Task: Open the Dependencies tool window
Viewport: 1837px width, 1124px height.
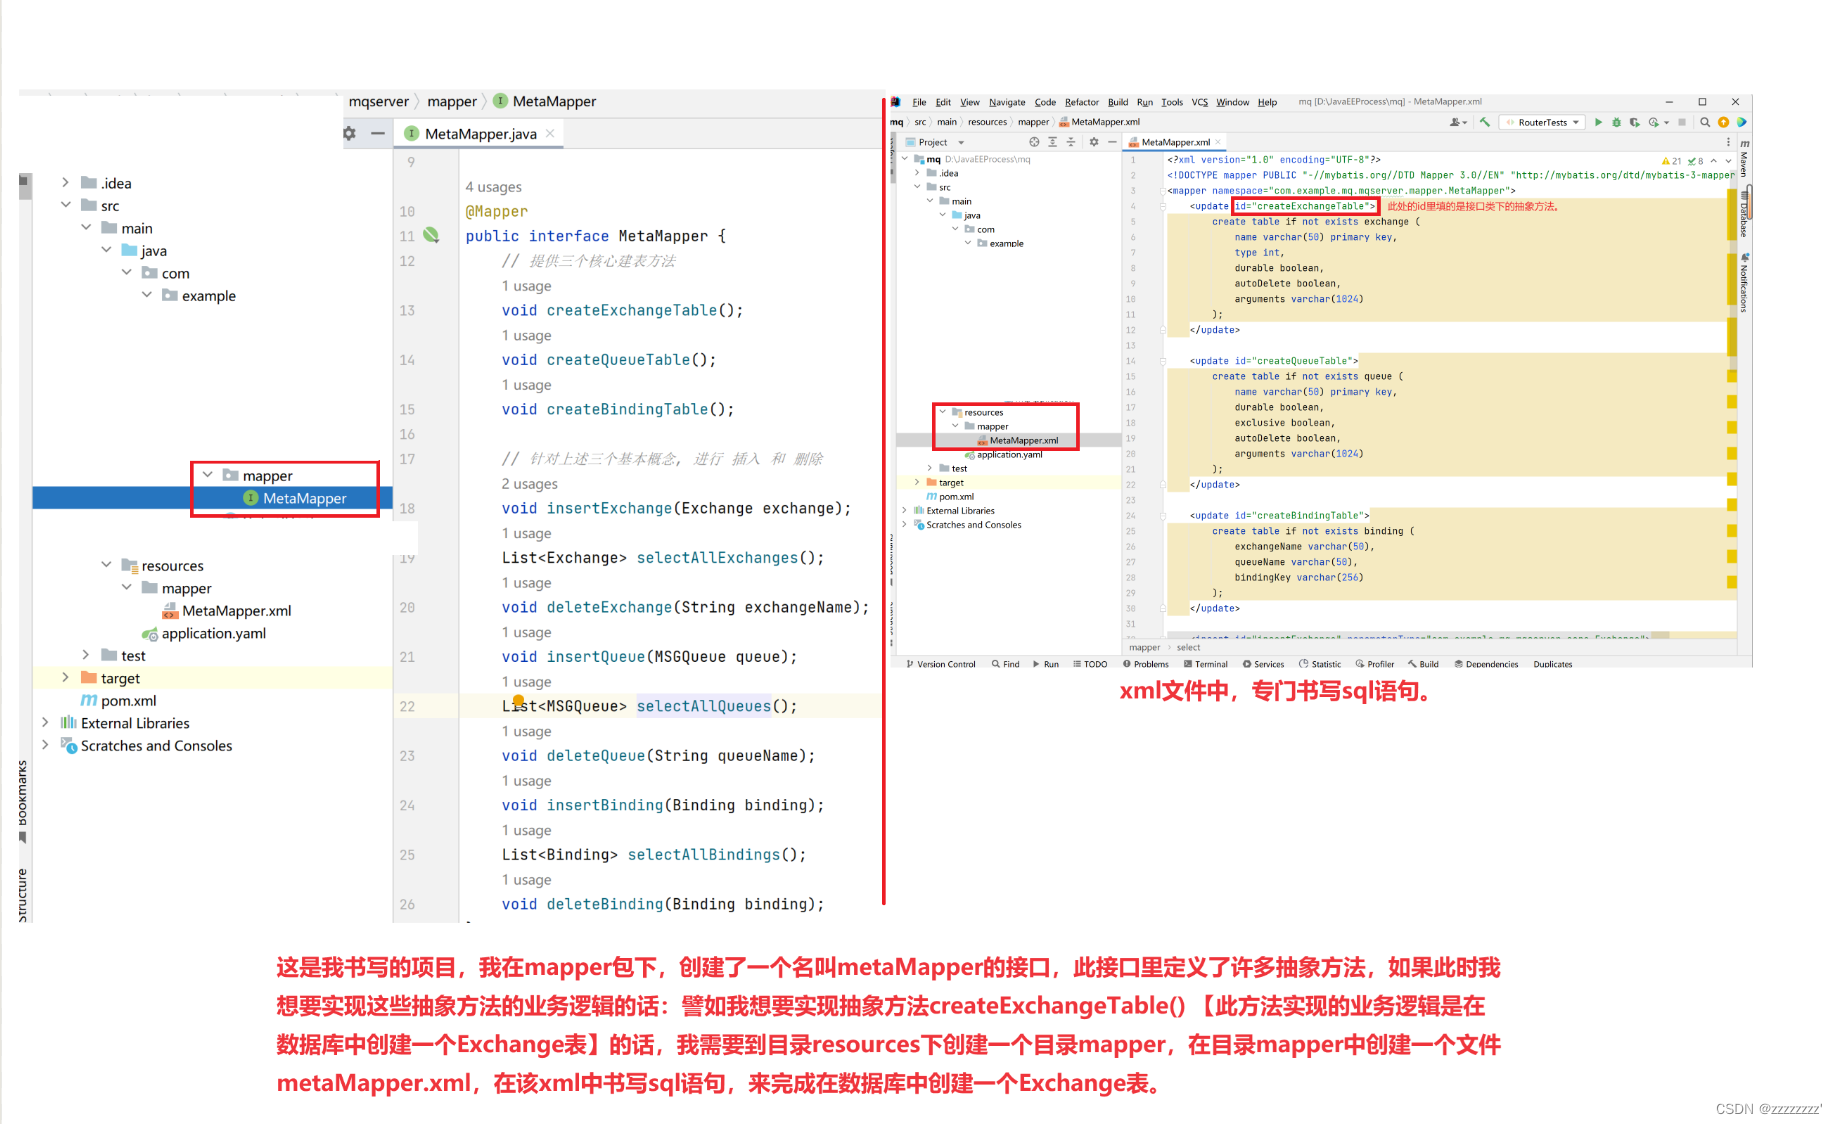Action: click(1486, 664)
